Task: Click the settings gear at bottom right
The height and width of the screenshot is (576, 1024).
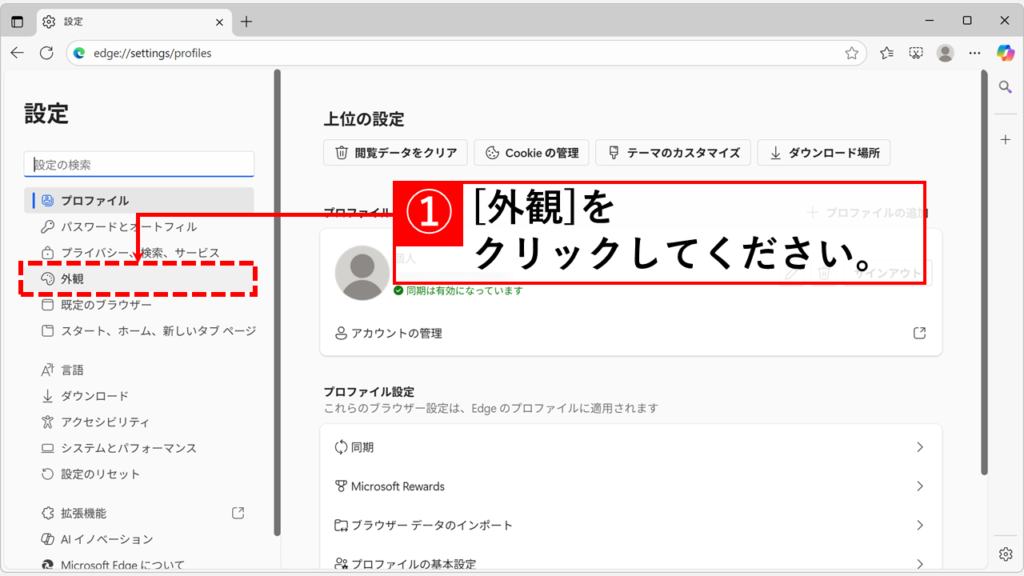Action: click(x=1006, y=553)
